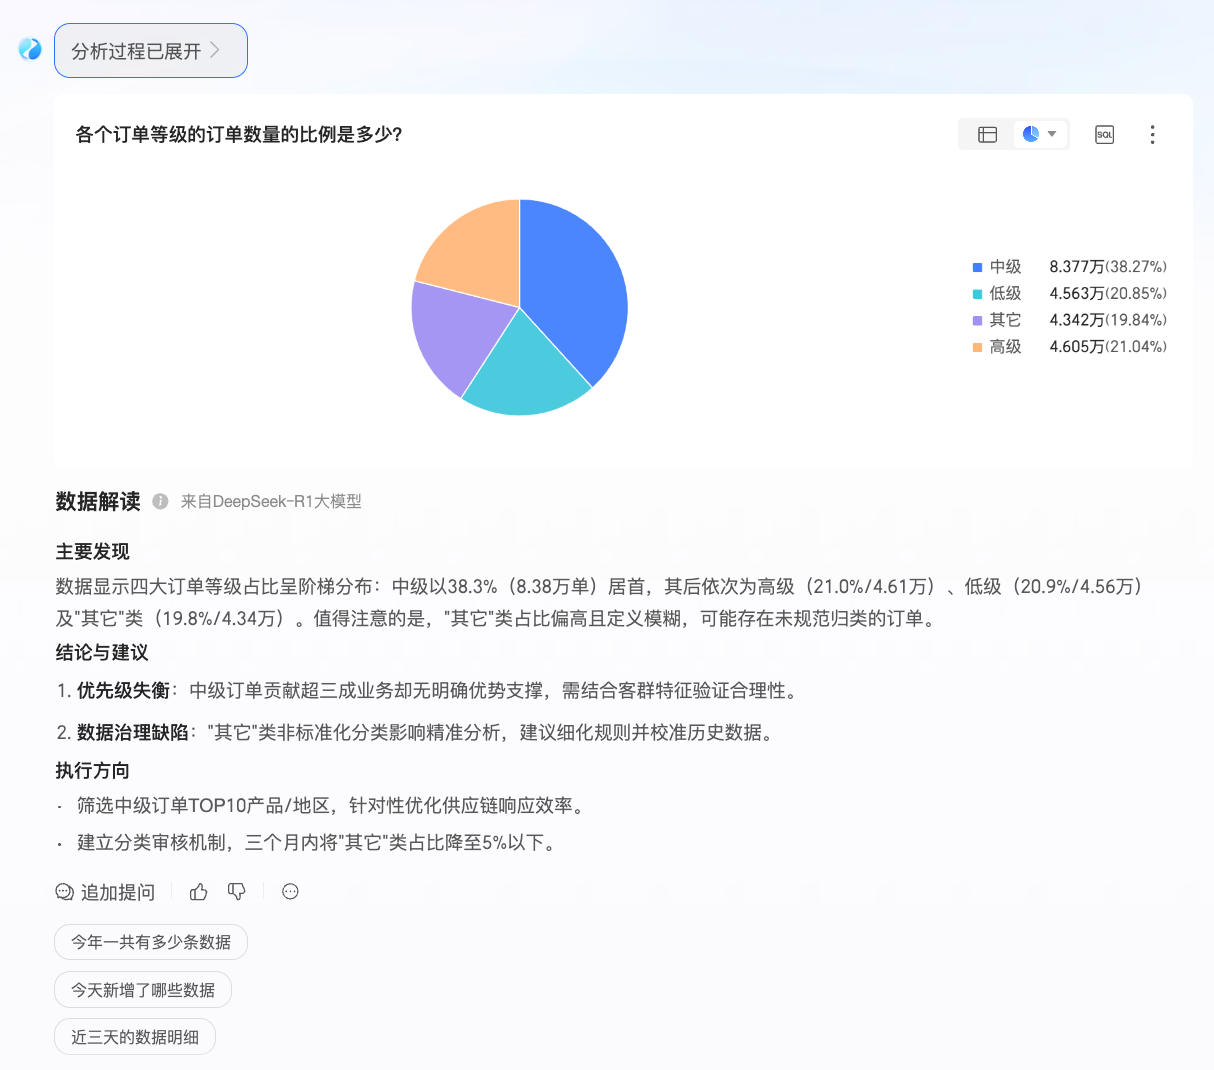Click the 主要发现 heading
Screen dimensions: 1214x1070
pyautogui.click(x=92, y=552)
